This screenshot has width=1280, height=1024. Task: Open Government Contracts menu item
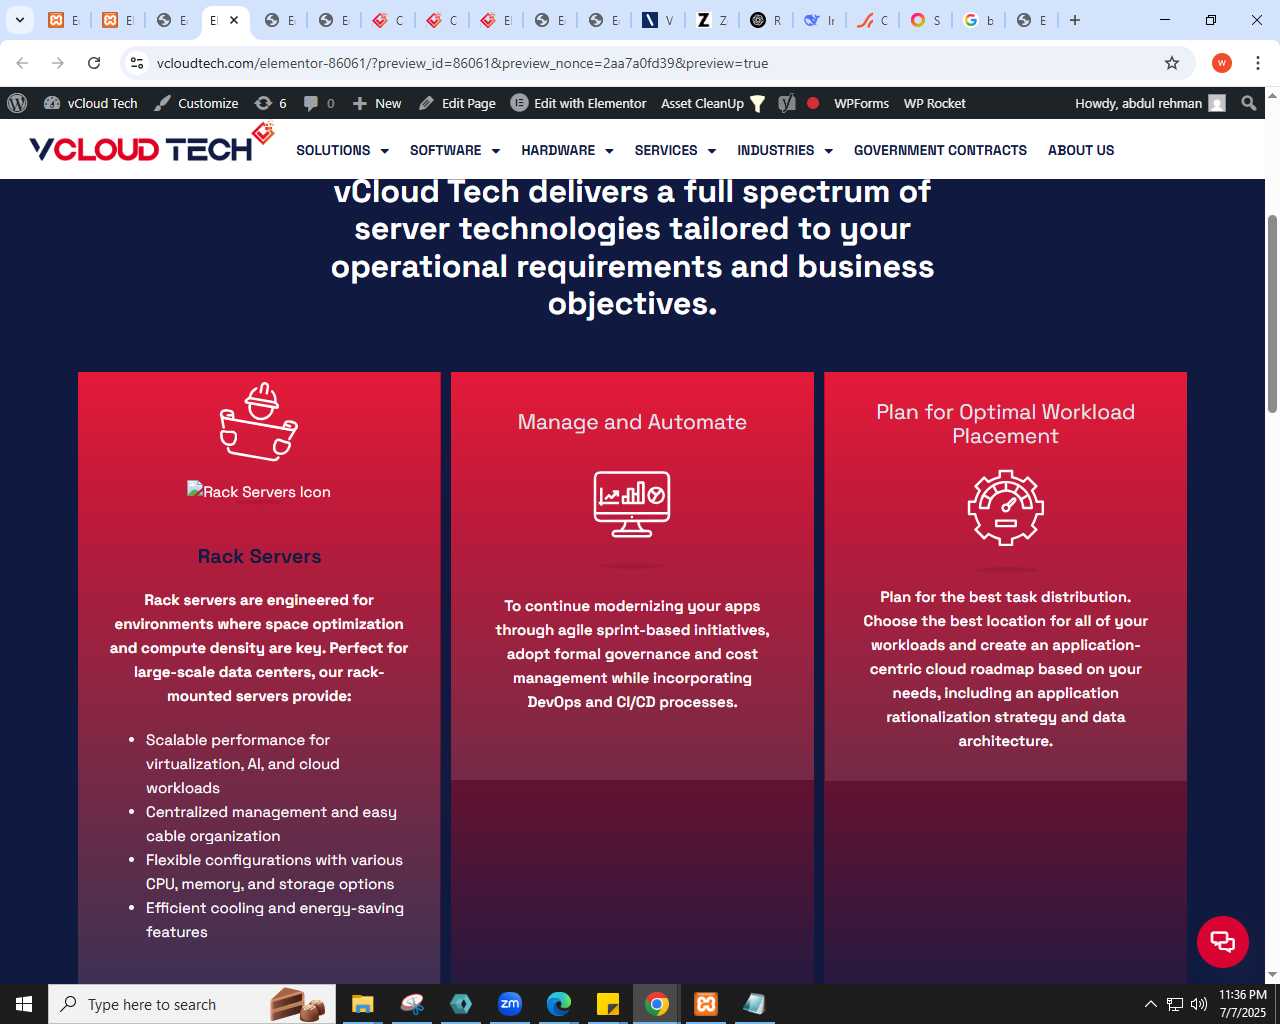pos(940,150)
